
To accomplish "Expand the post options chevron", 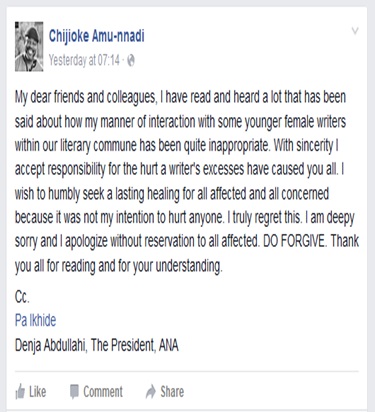I will coord(355,31).
